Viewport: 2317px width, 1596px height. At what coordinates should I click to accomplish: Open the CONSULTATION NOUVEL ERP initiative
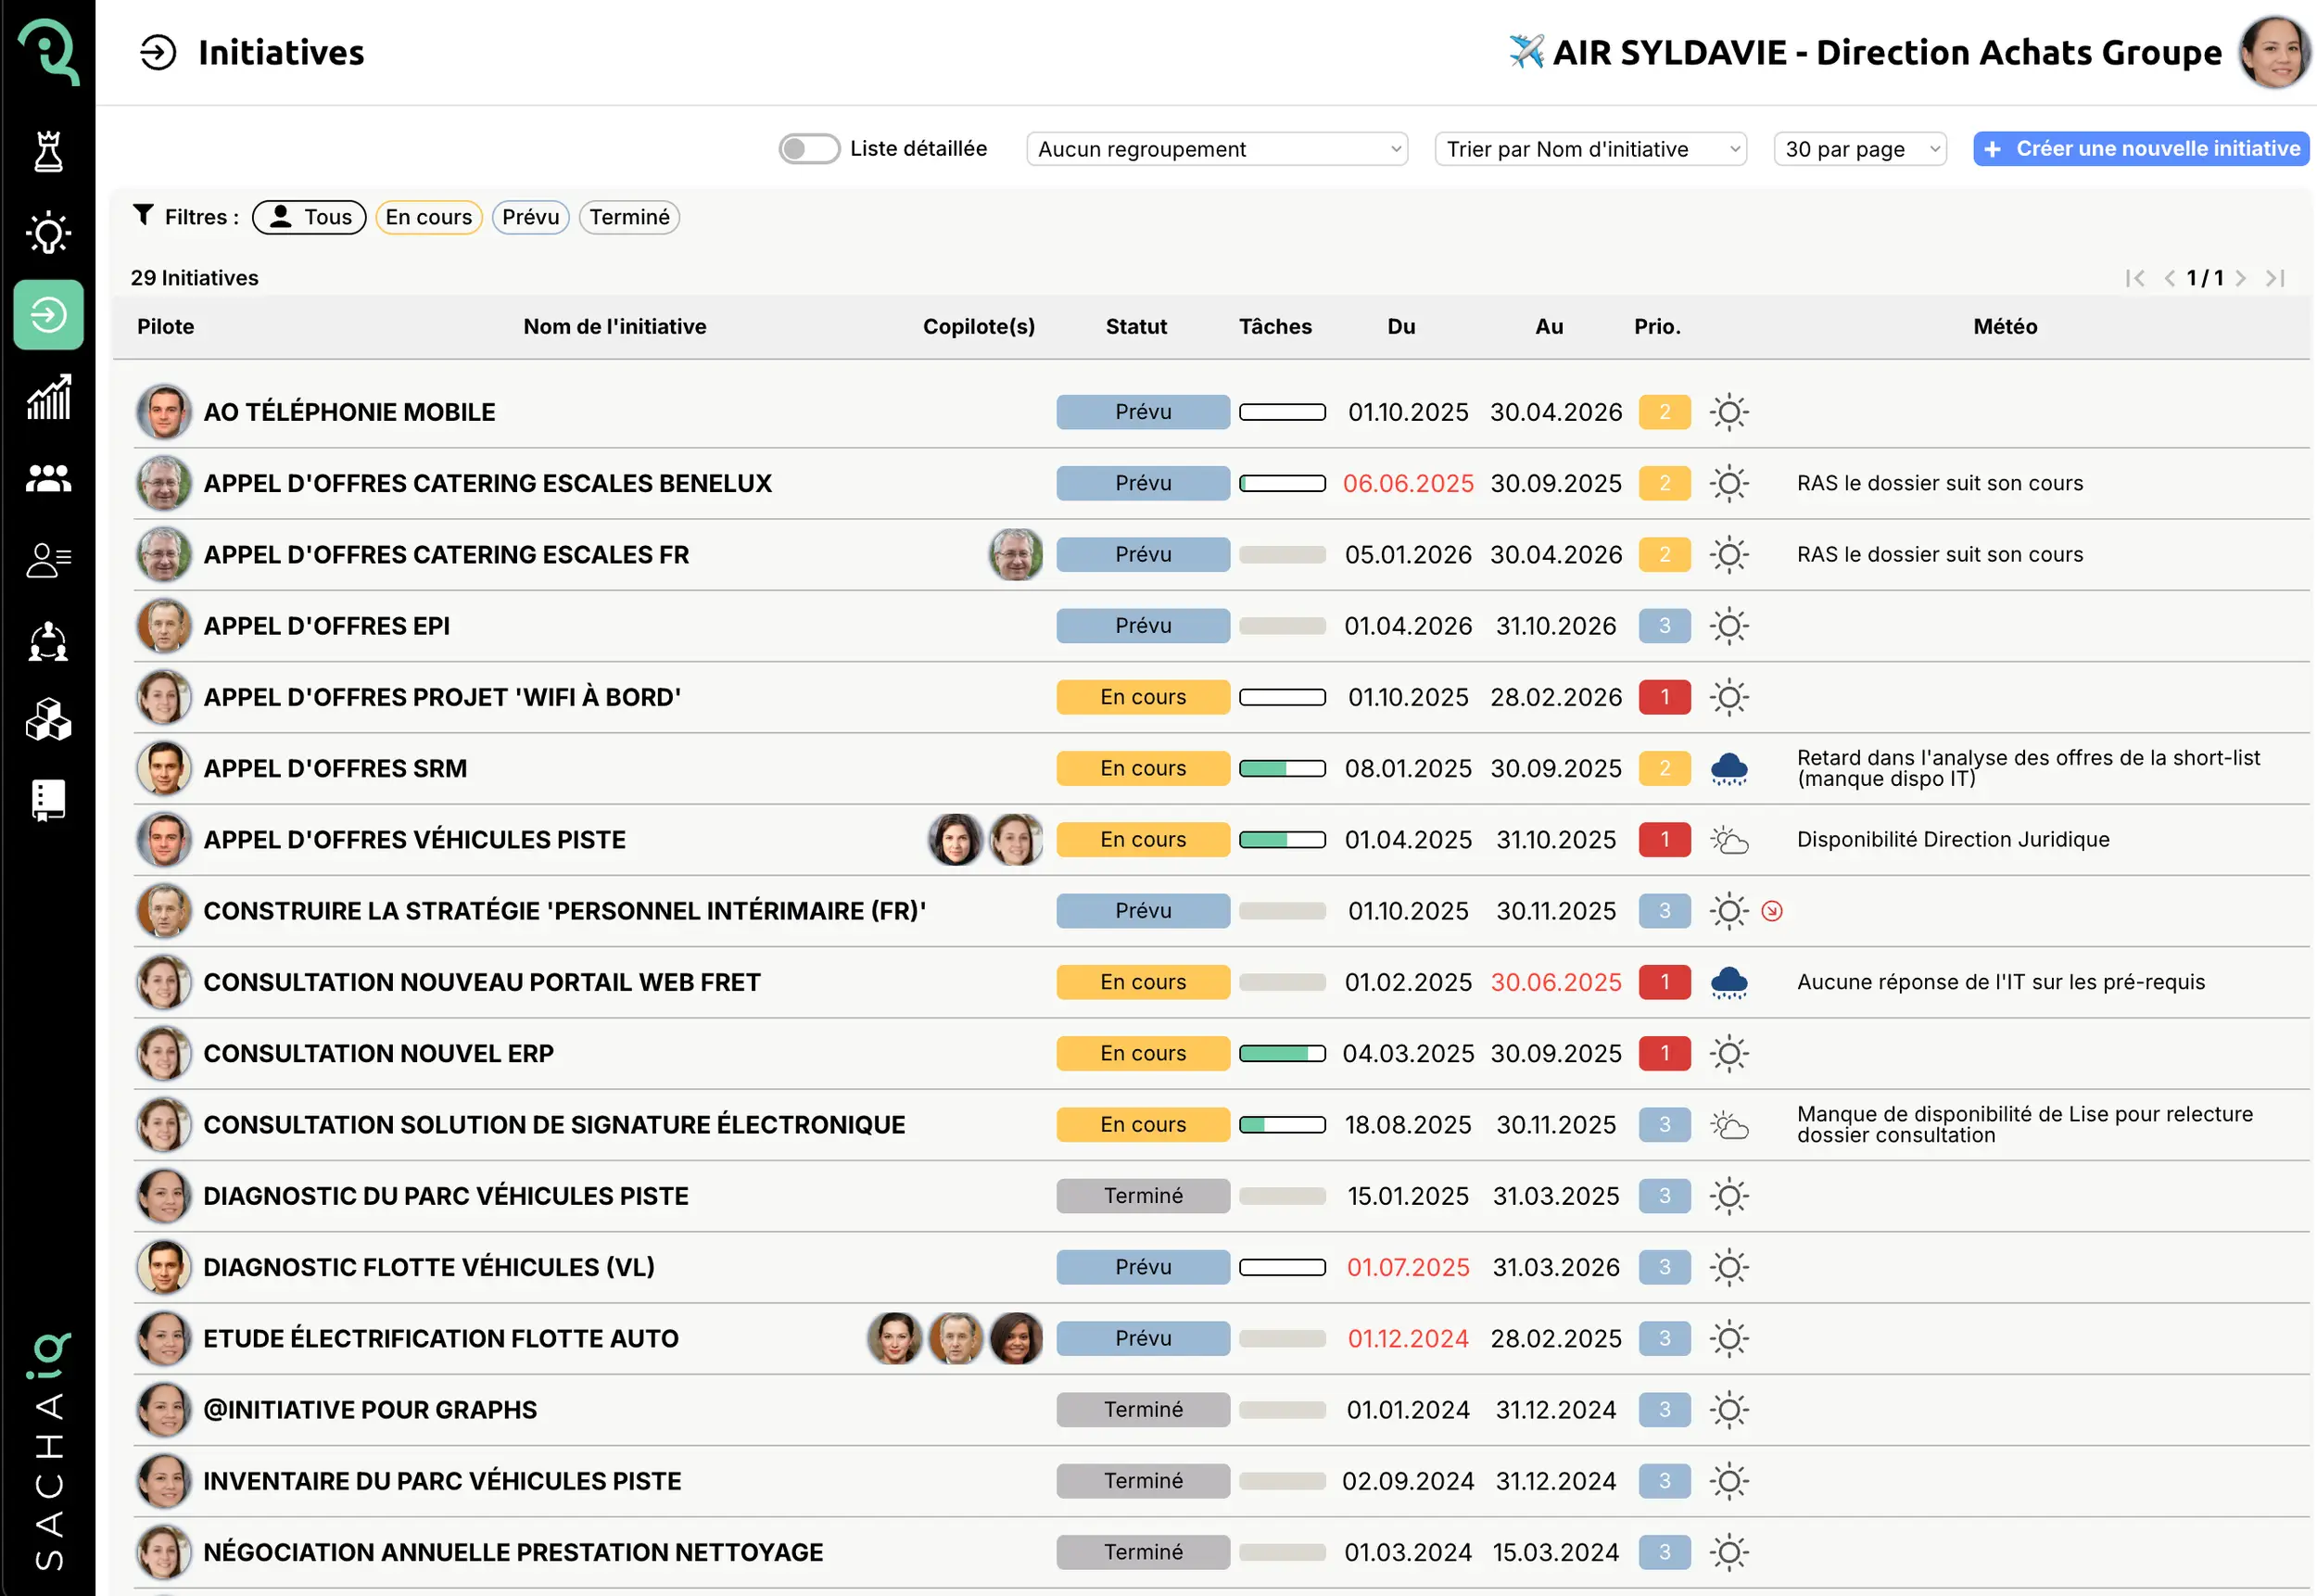[x=378, y=1054]
